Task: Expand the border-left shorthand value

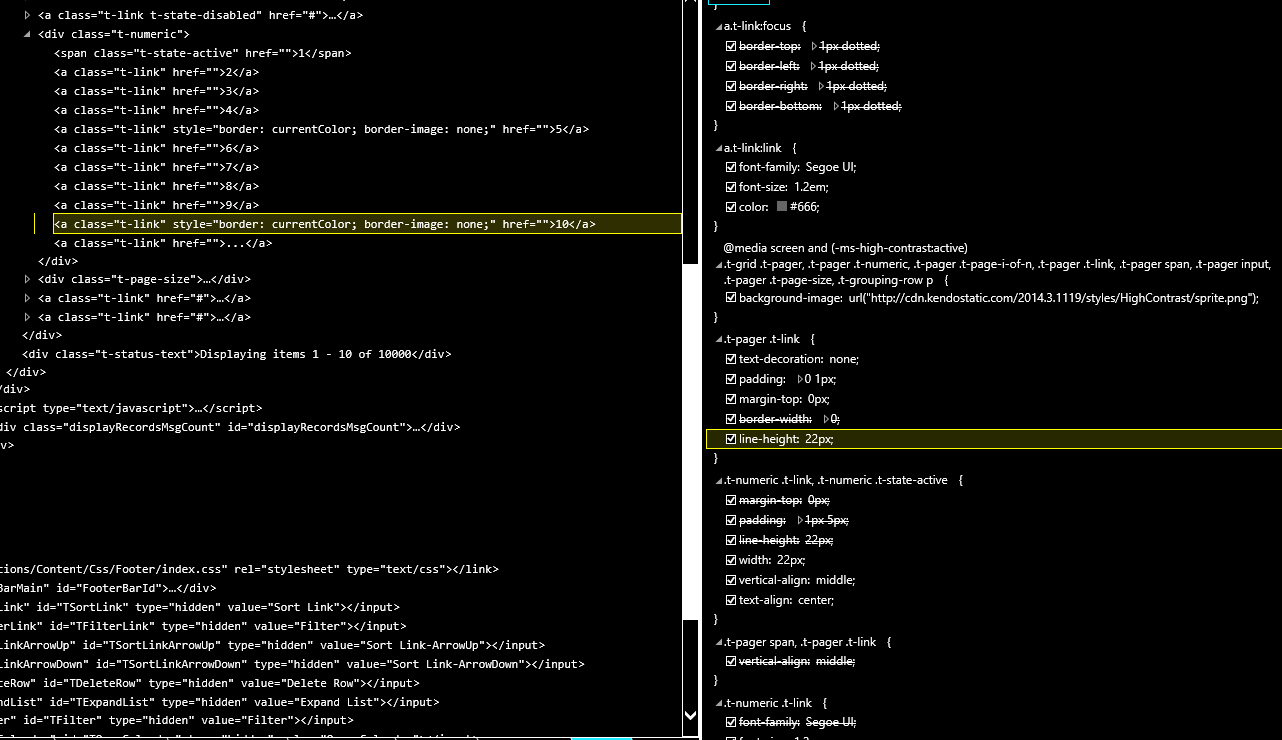Action: [x=814, y=66]
